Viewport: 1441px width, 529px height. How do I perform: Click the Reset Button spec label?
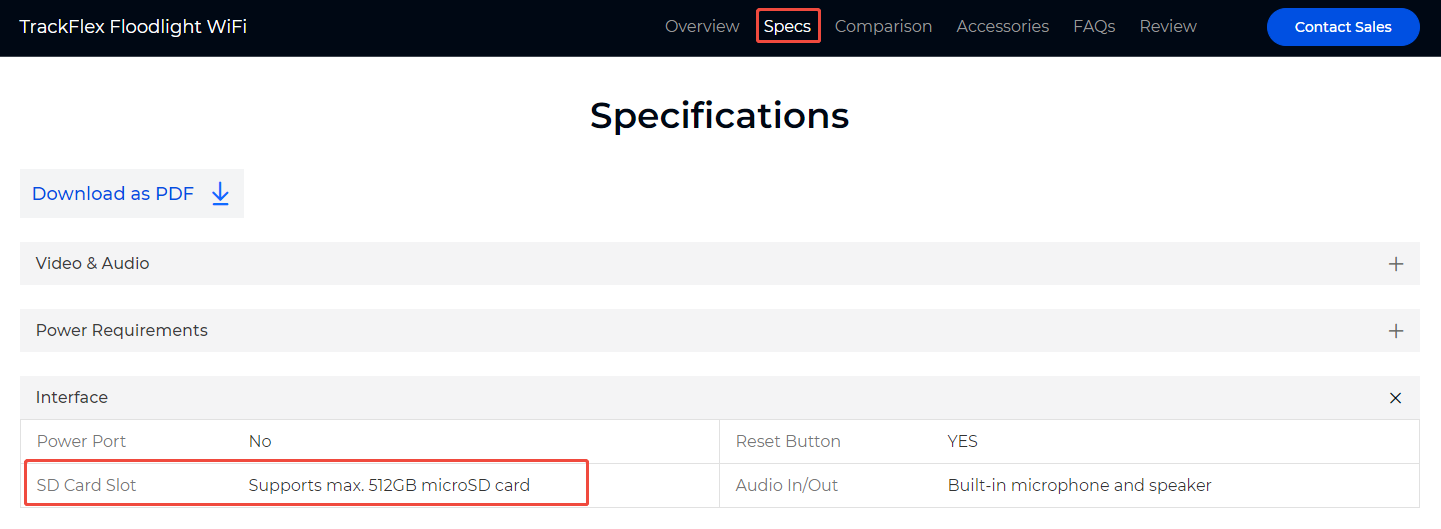pos(788,442)
